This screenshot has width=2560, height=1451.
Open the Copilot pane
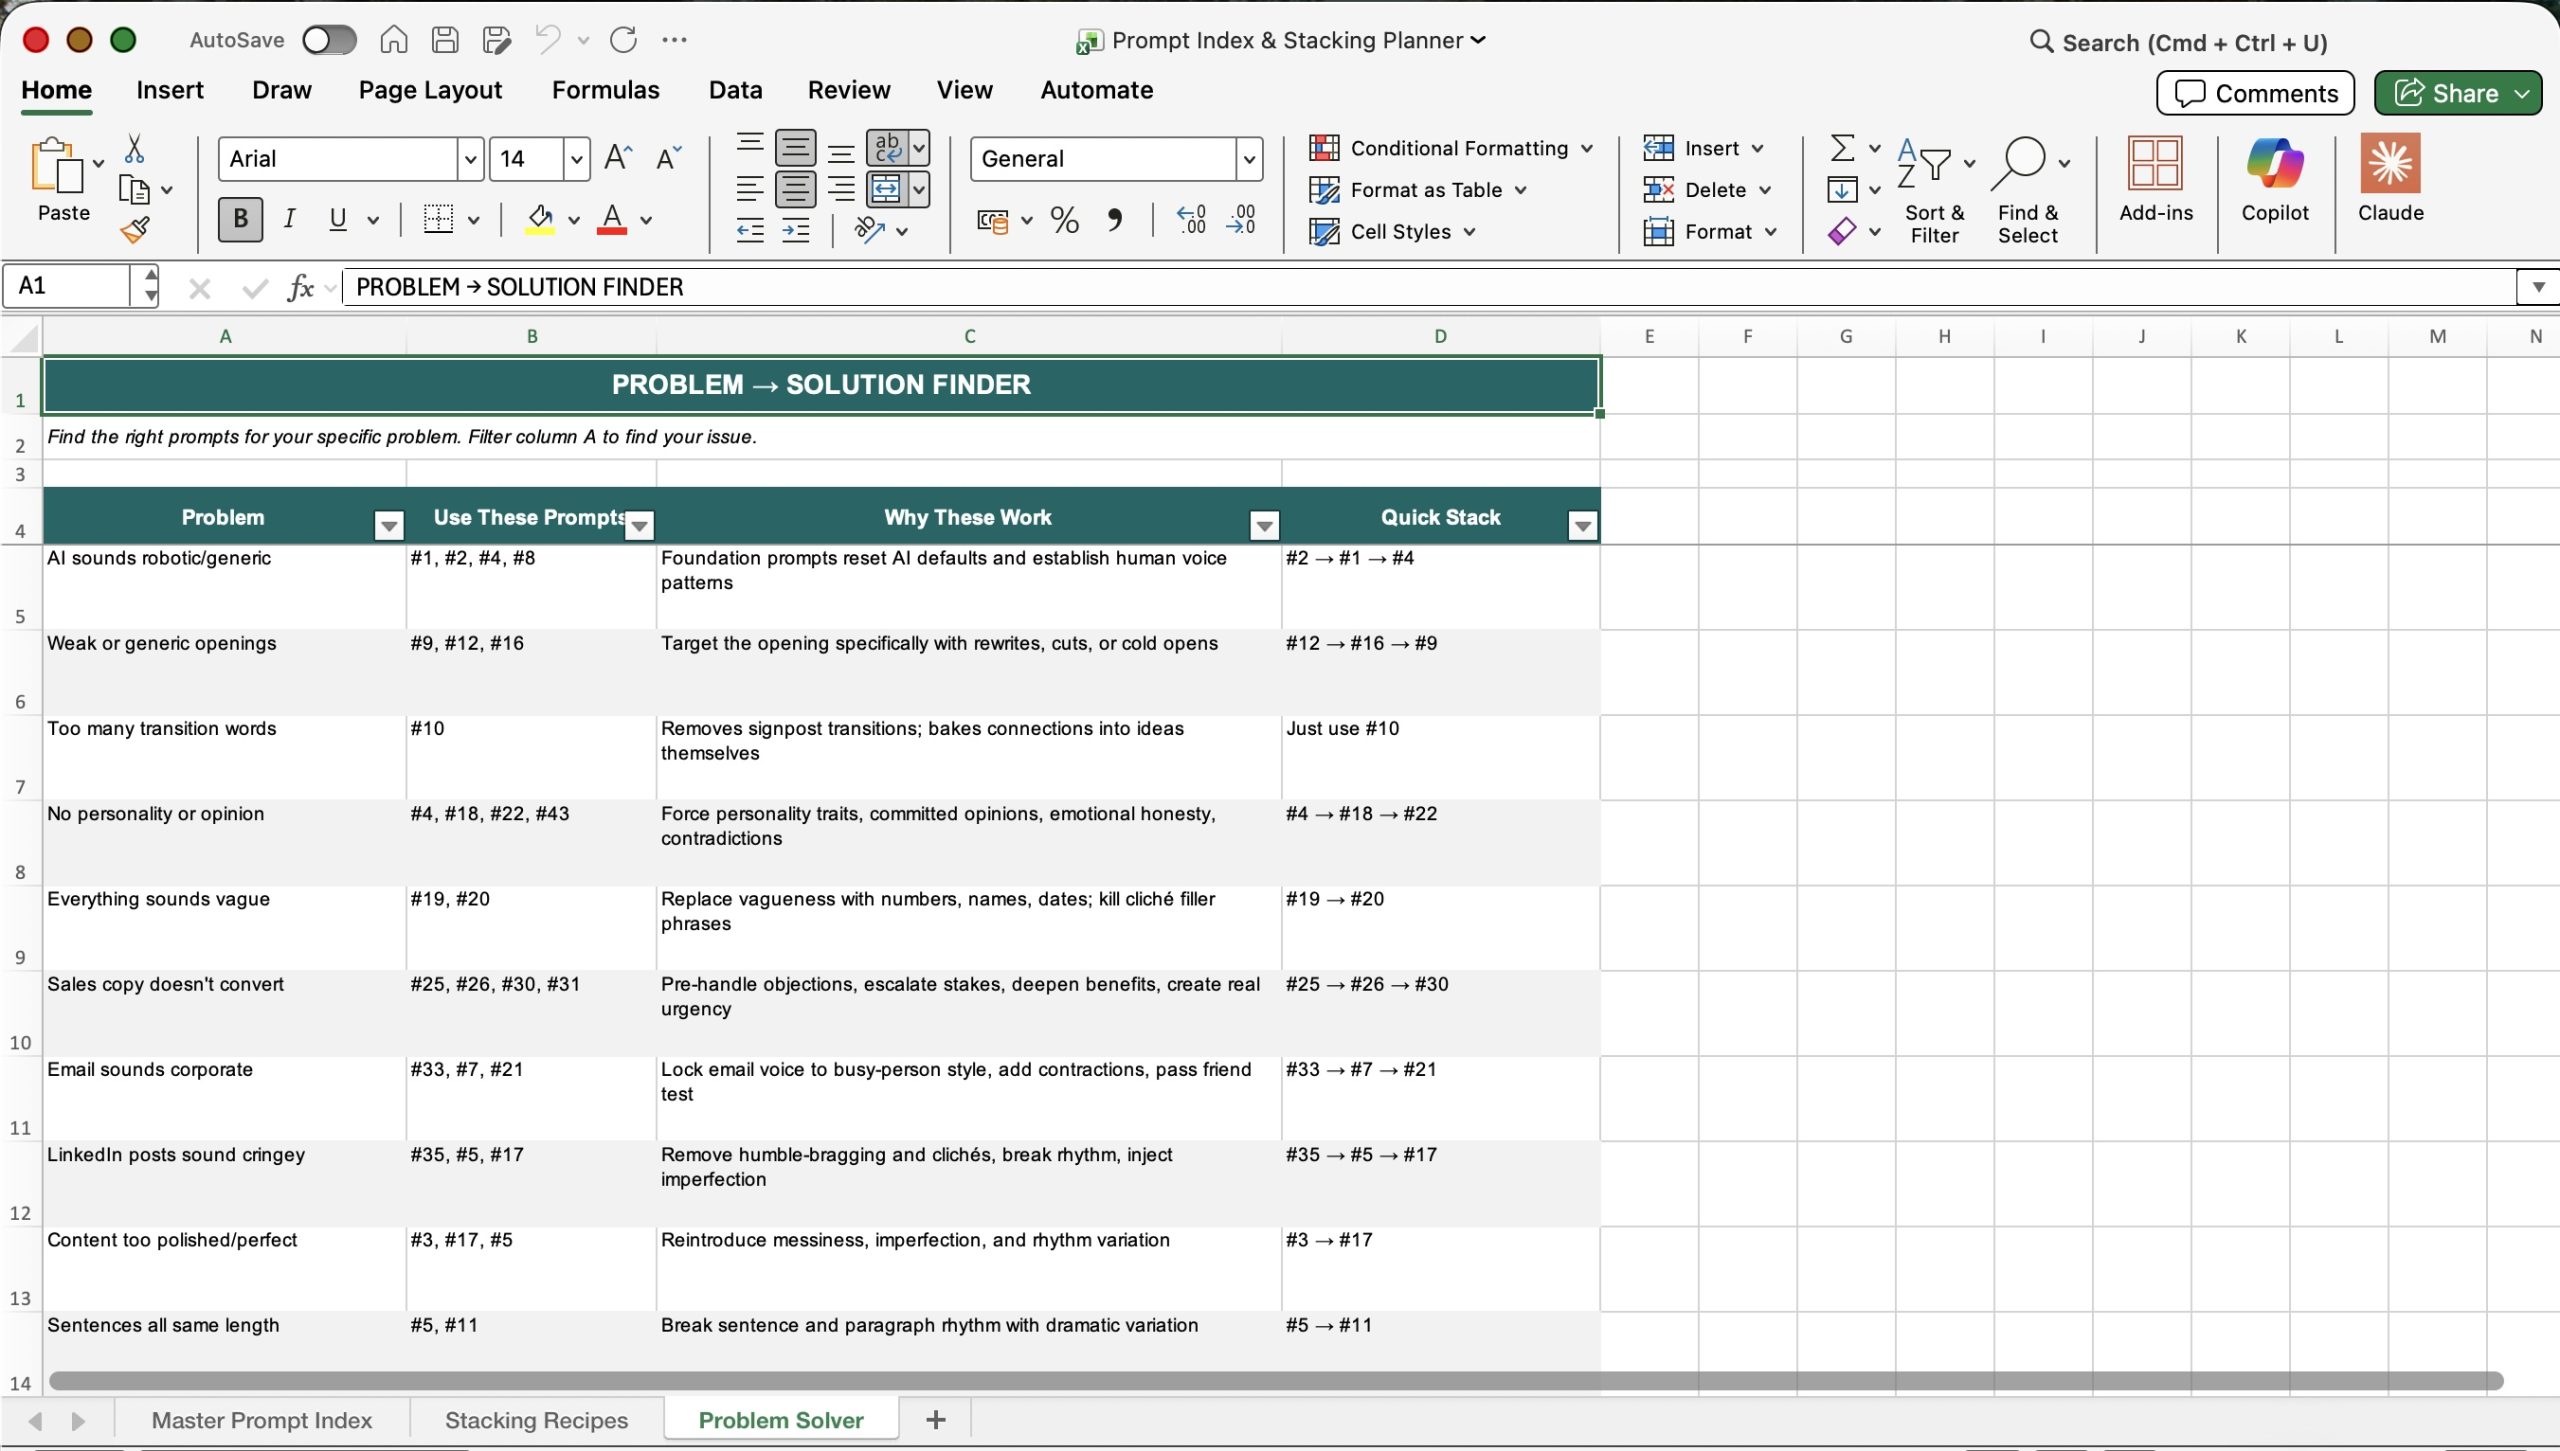[x=2274, y=180]
